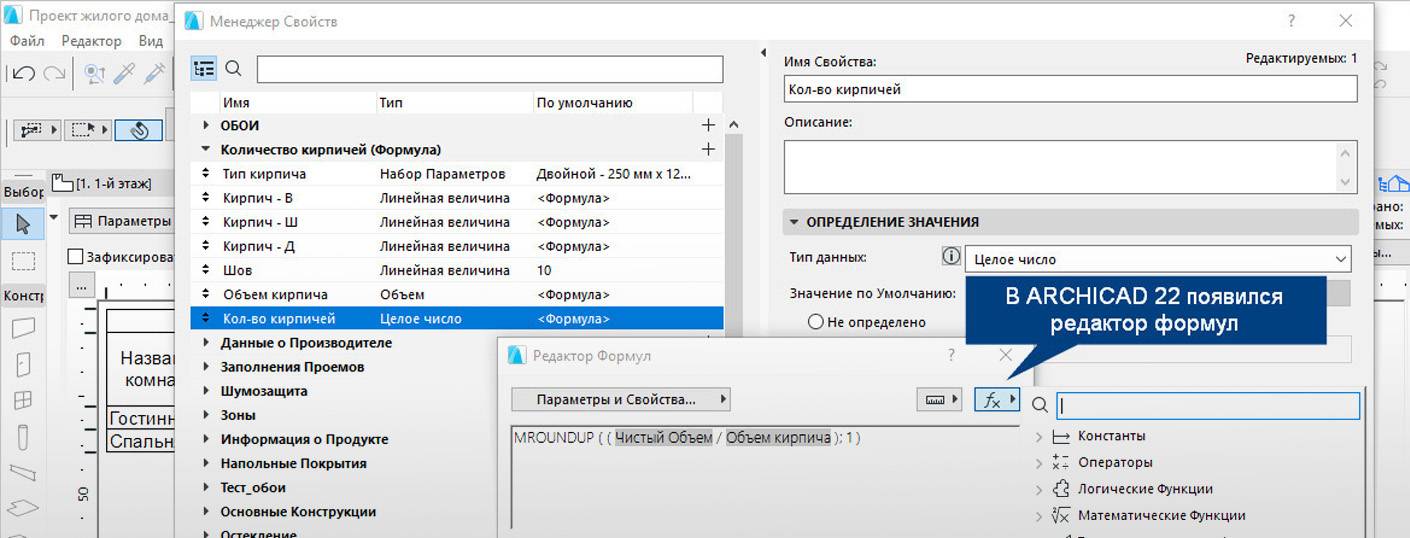
Task: Click the Тип column header
Action: [453, 103]
